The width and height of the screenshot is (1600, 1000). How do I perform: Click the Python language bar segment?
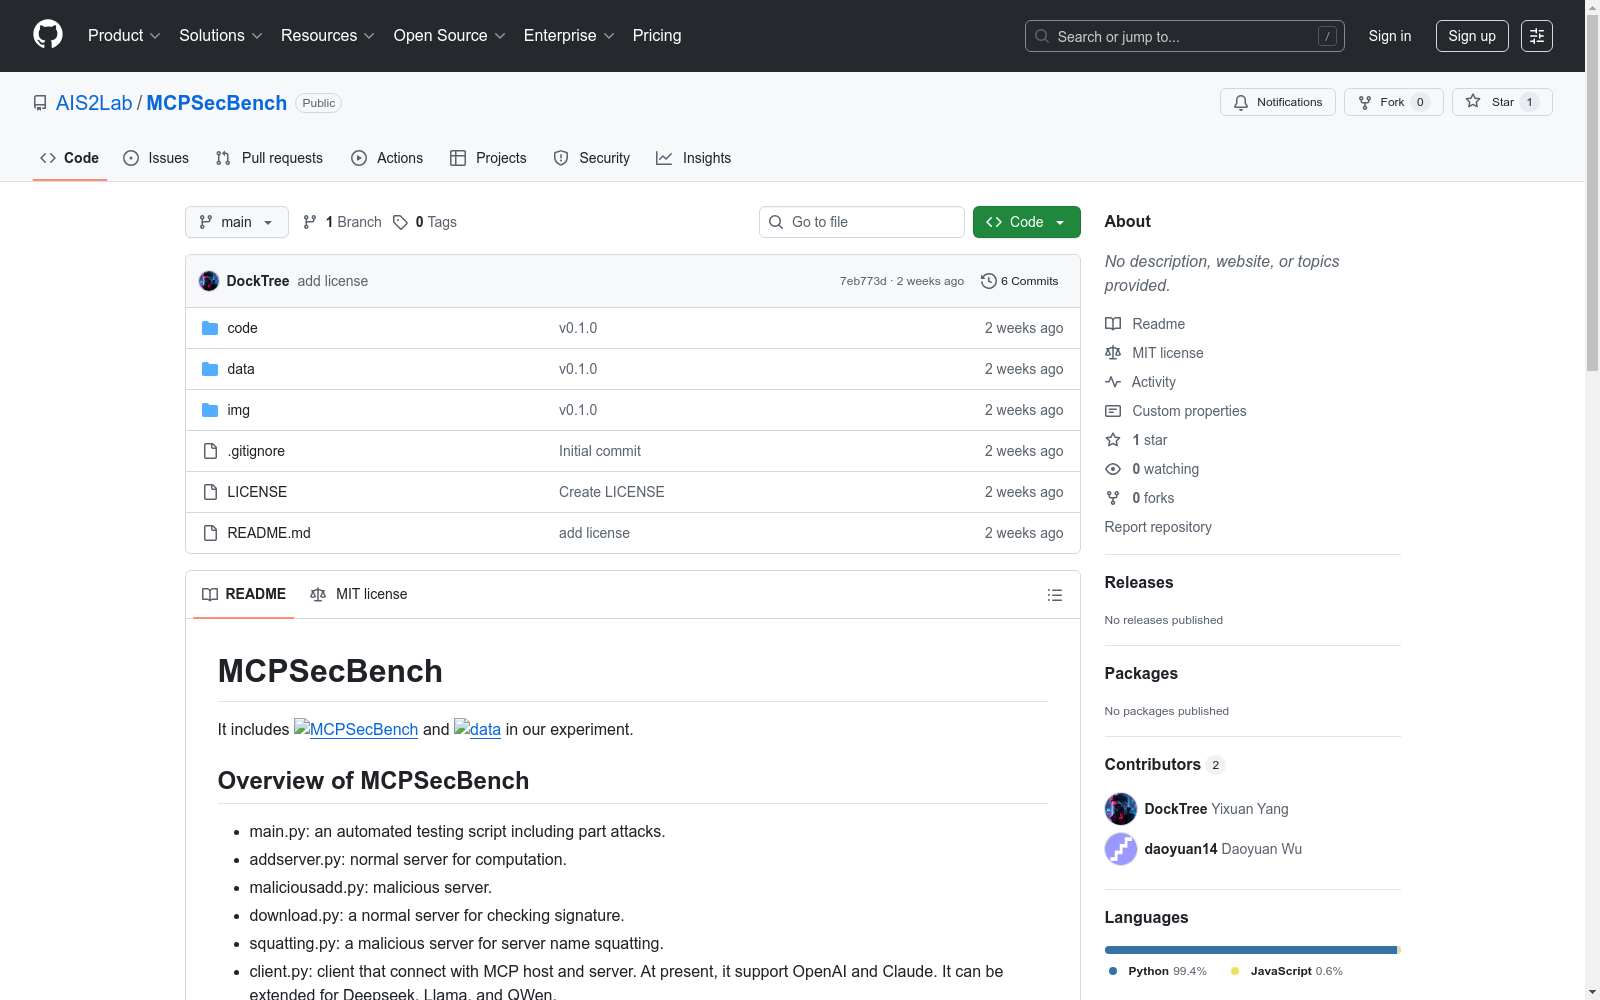click(1250, 950)
